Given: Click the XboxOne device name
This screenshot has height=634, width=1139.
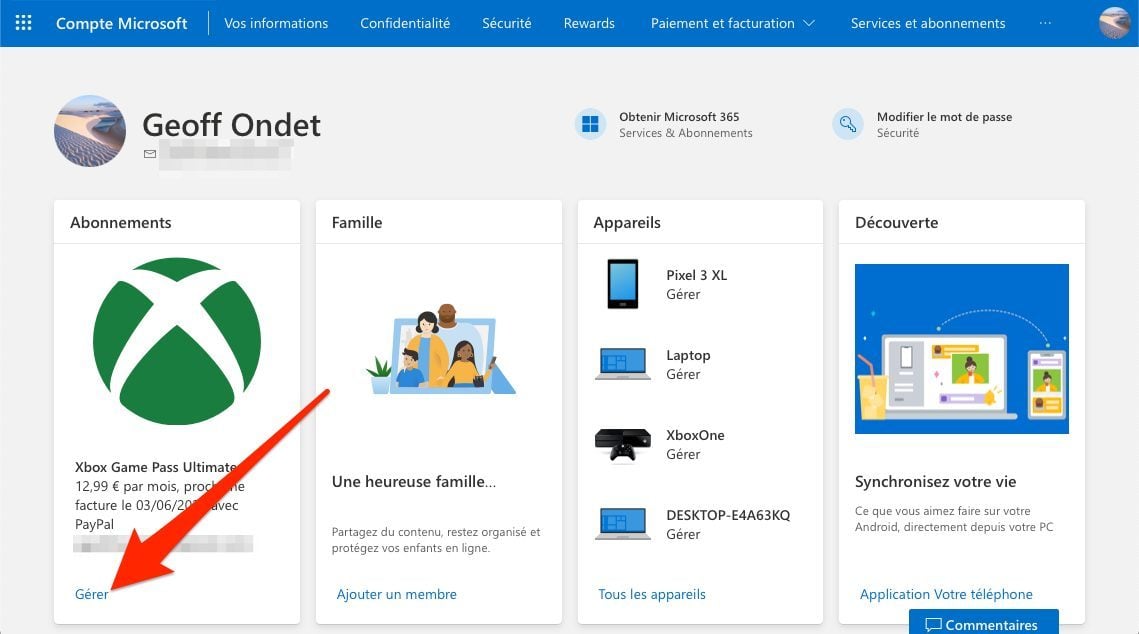Looking at the screenshot, I should [x=695, y=435].
